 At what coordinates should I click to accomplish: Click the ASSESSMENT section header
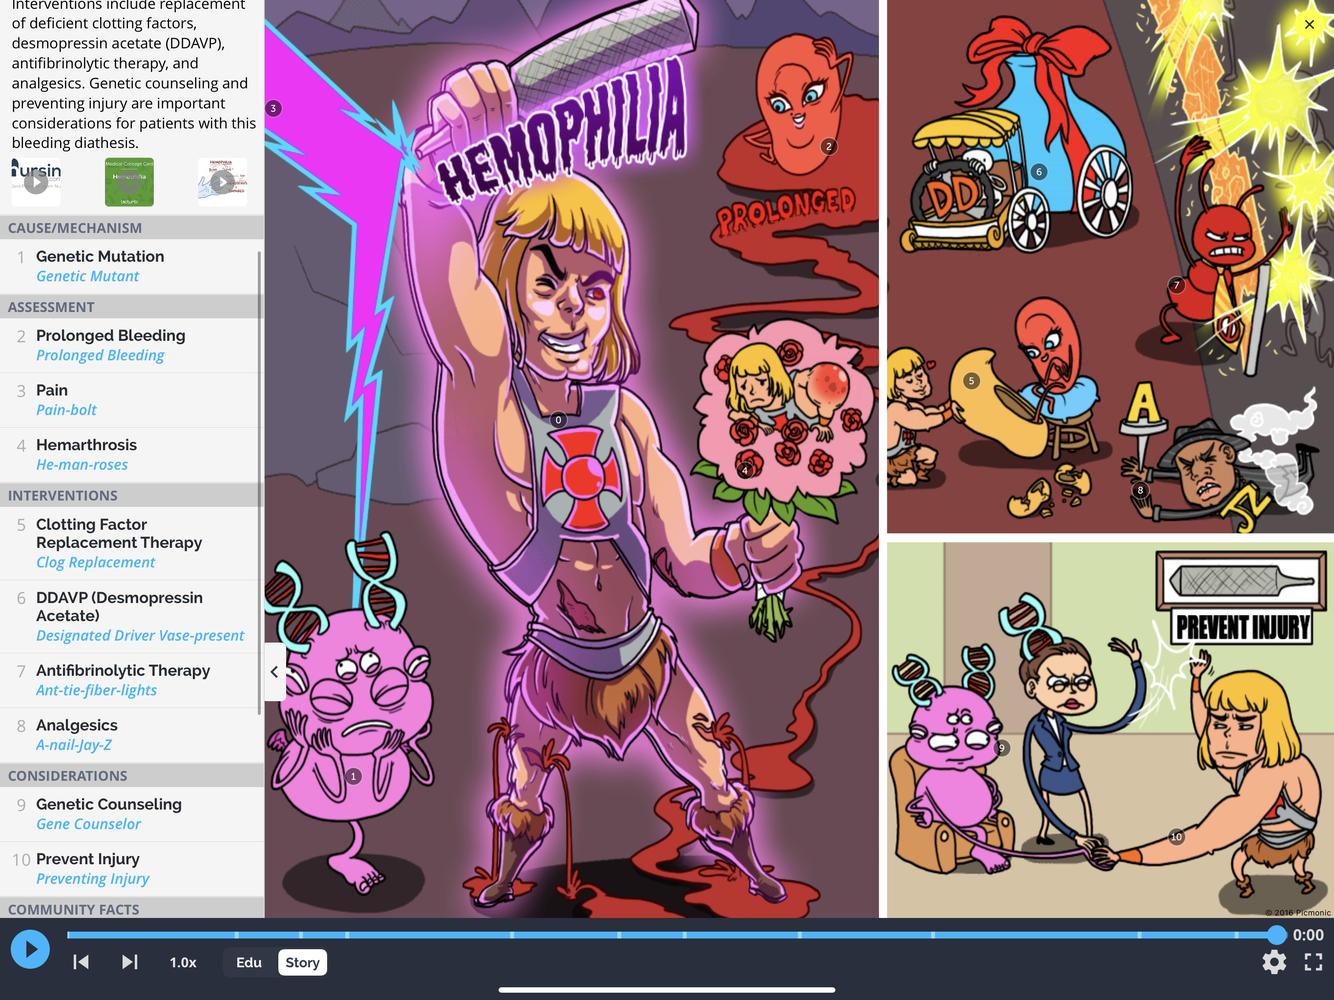pyautogui.click(x=132, y=307)
